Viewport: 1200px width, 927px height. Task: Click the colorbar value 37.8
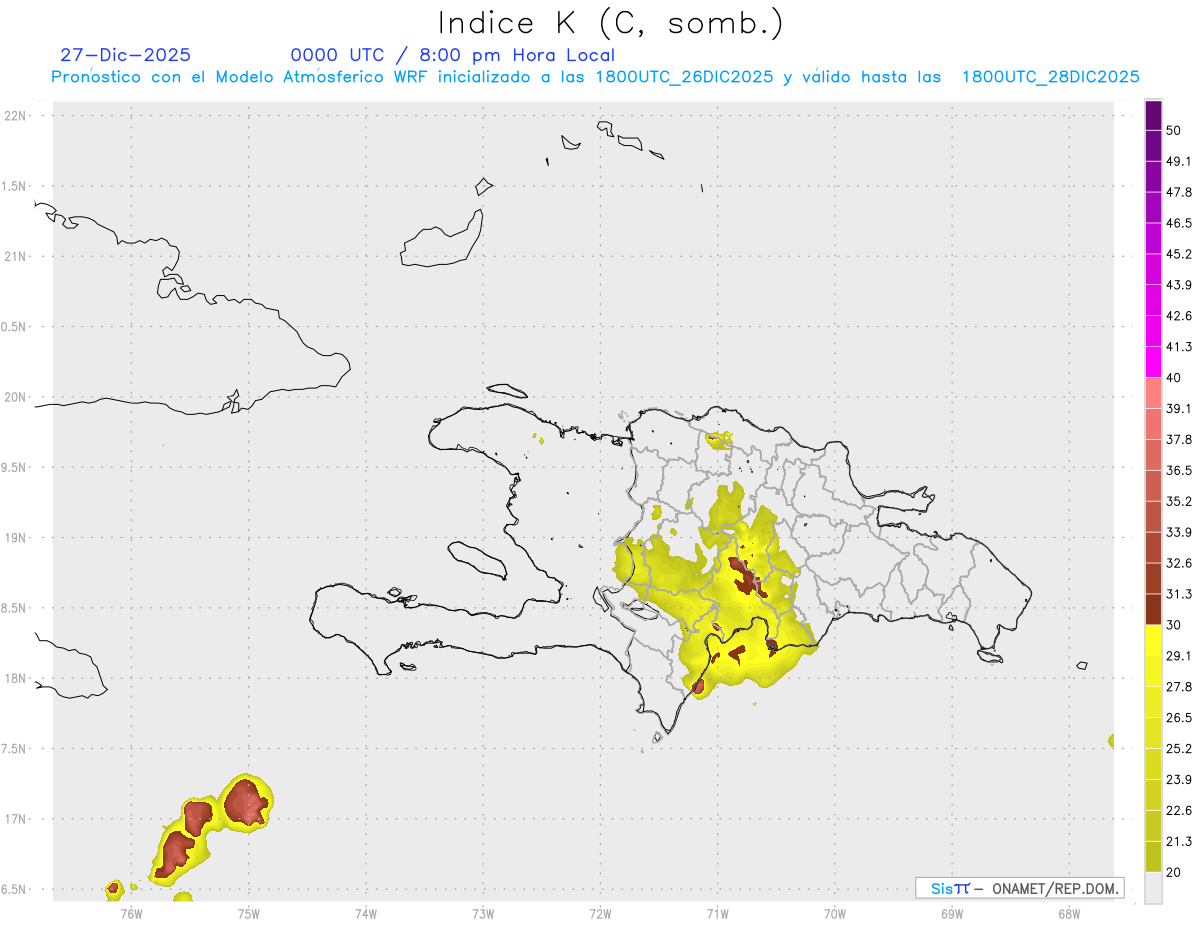(x=1179, y=439)
